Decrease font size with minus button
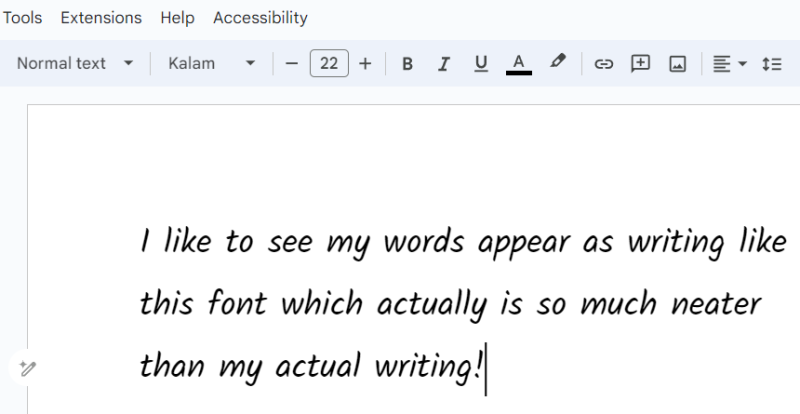The width and height of the screenshot is (800, 414). [x=291, y=64]
